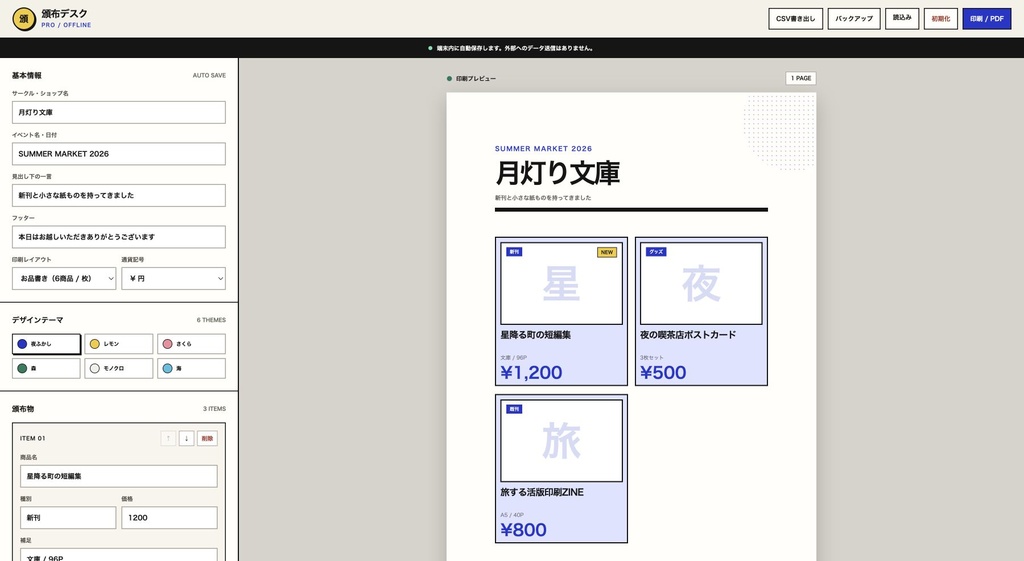Click the 印刷 / PDF button
The height and width of the screenshot is (561, 1024).
pyautogui.click(x=986, y=19)
